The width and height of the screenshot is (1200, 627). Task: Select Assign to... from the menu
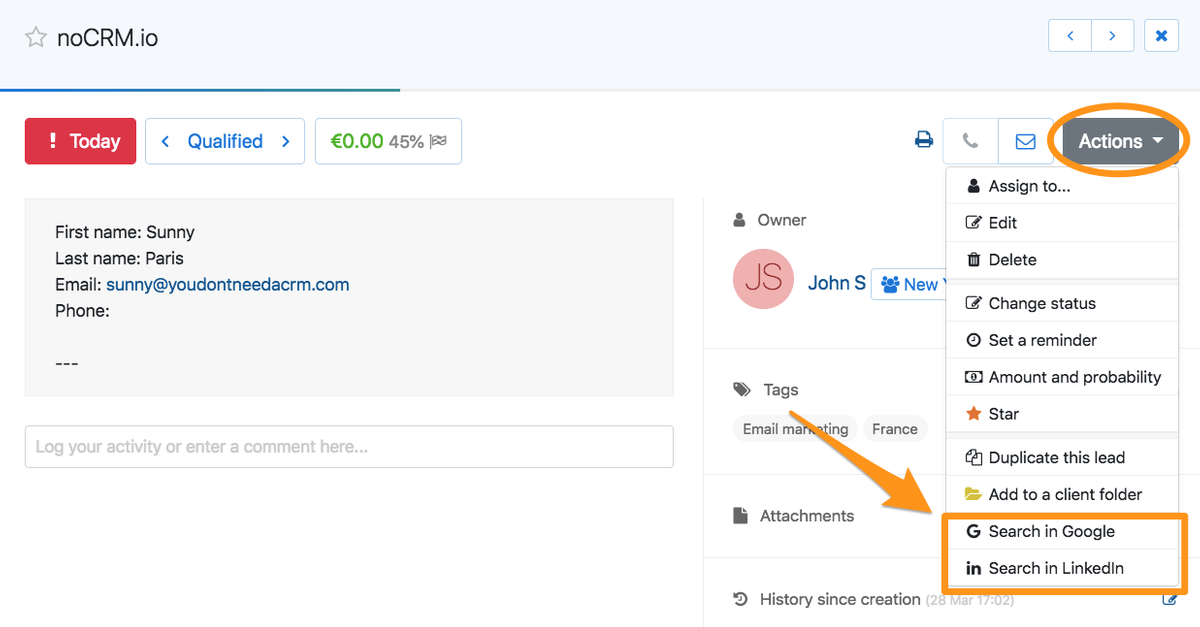coord(1029,186)
